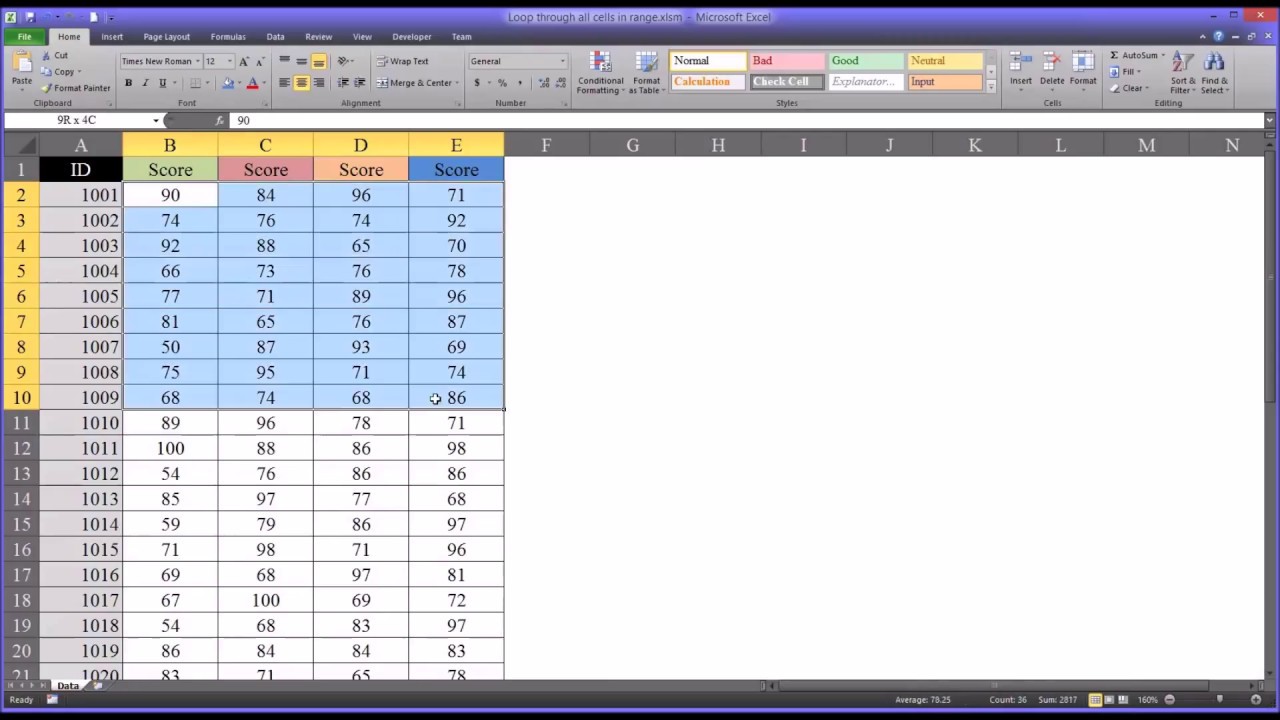The height and width of the screenshot is (720, 1280).
Task: Toggle Bottom Align vertical alignment
Action: click(318, 61)
